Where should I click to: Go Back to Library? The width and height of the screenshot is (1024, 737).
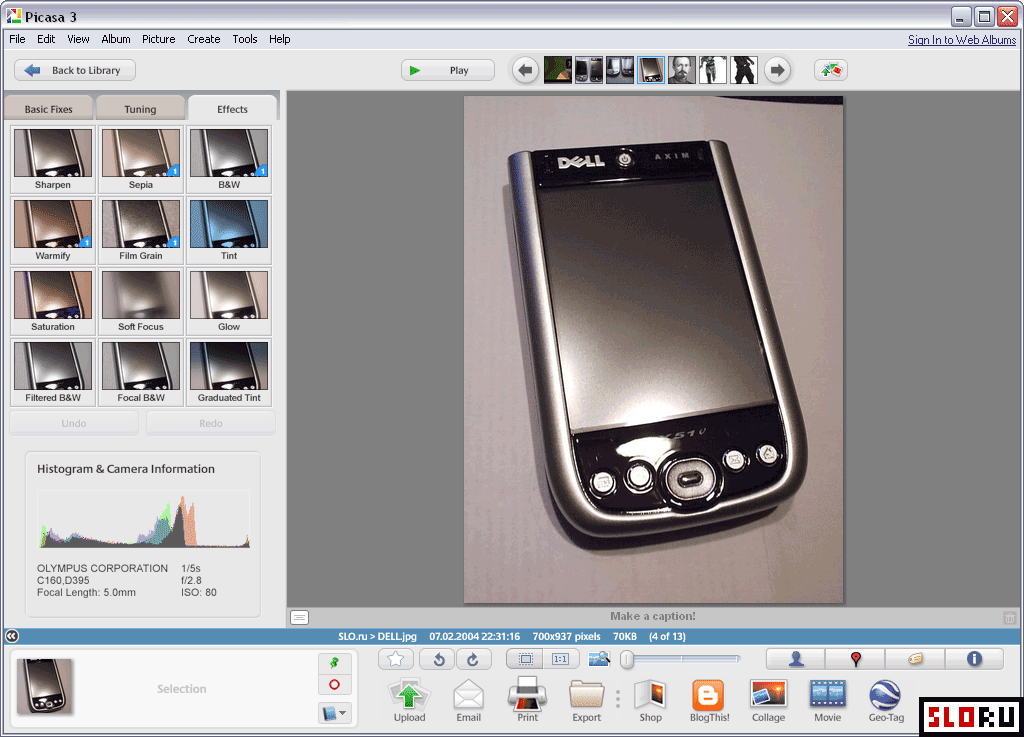coord(74,70)
